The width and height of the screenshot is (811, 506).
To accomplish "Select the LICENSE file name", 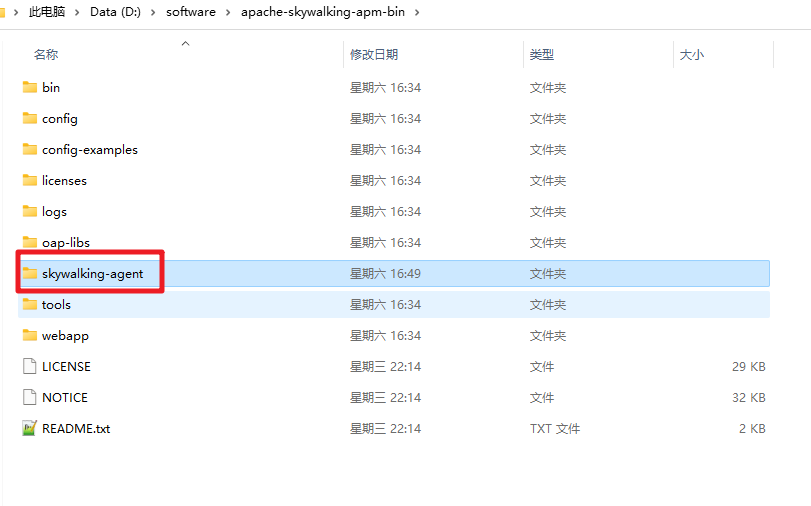I will pyautogui.click(x=66, y=367).
